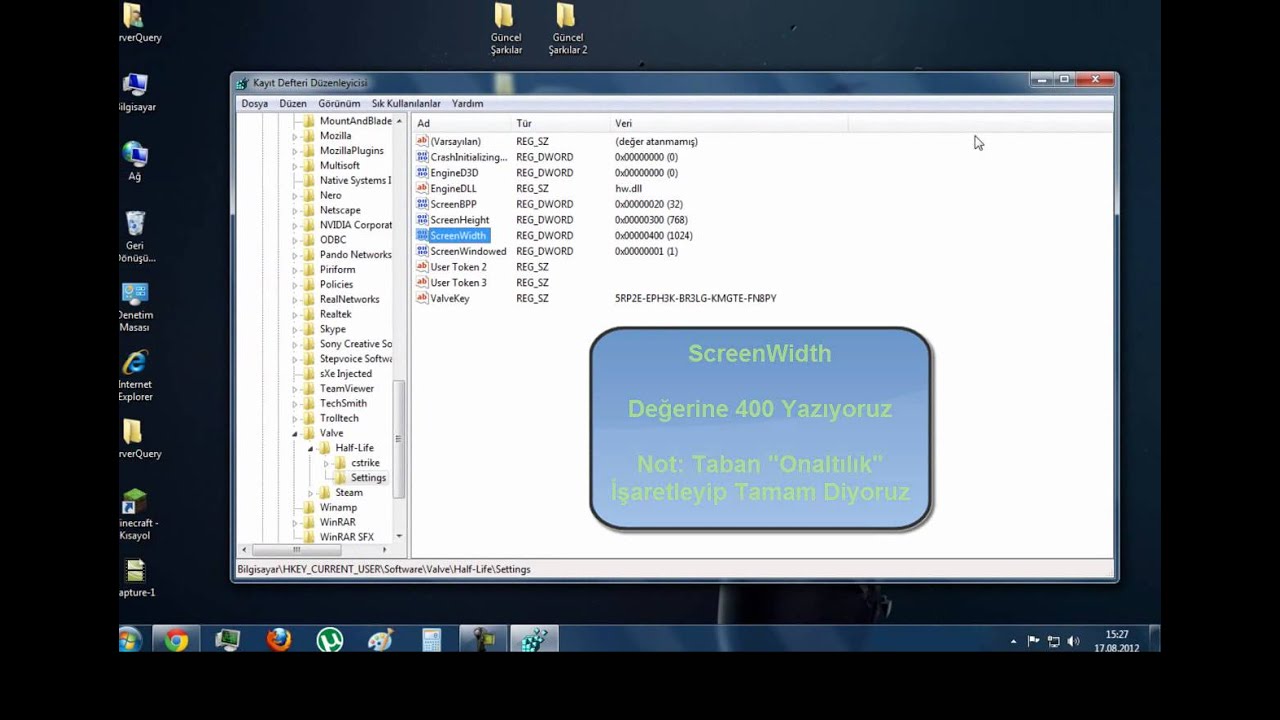Click the tree horizontal scrollbar thumb
This screenshot has height=720, width=1280.
[x=296, y=550]
